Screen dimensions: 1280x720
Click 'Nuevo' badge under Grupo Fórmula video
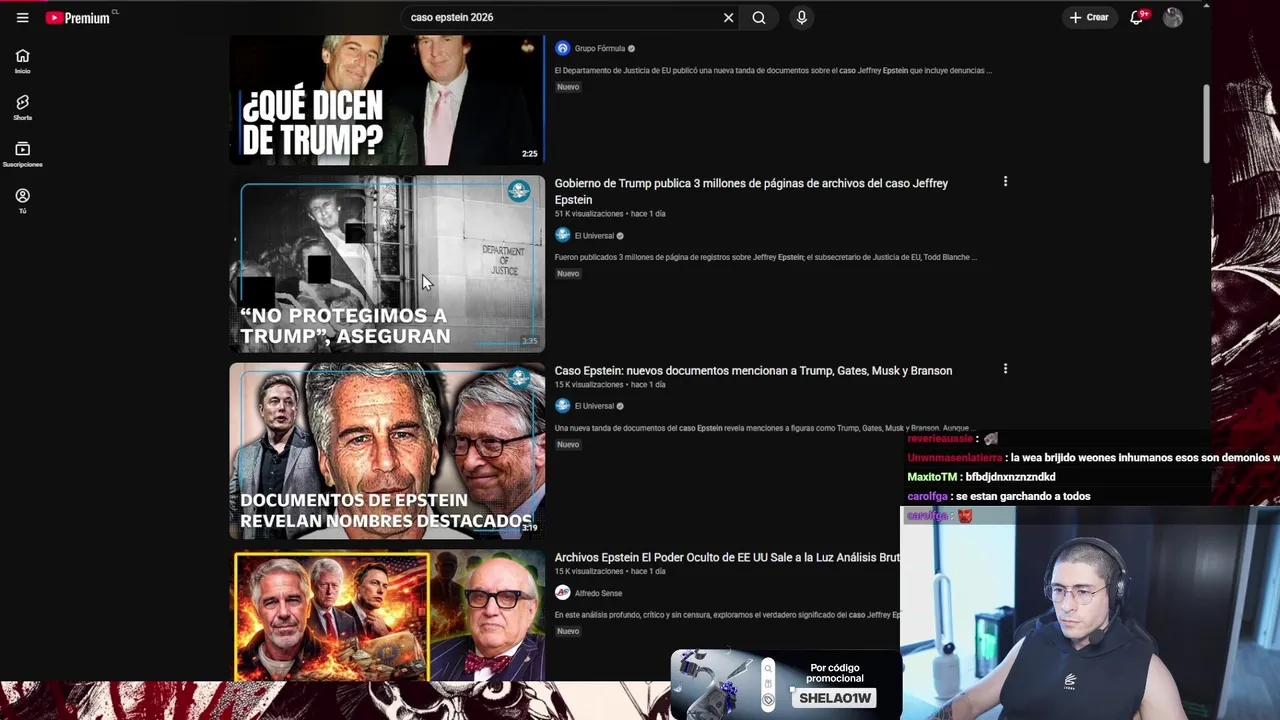click(x=568, y=87)
